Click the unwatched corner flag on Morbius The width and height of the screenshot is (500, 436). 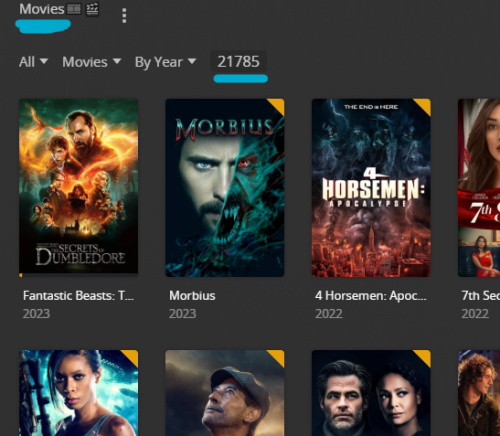277,105
